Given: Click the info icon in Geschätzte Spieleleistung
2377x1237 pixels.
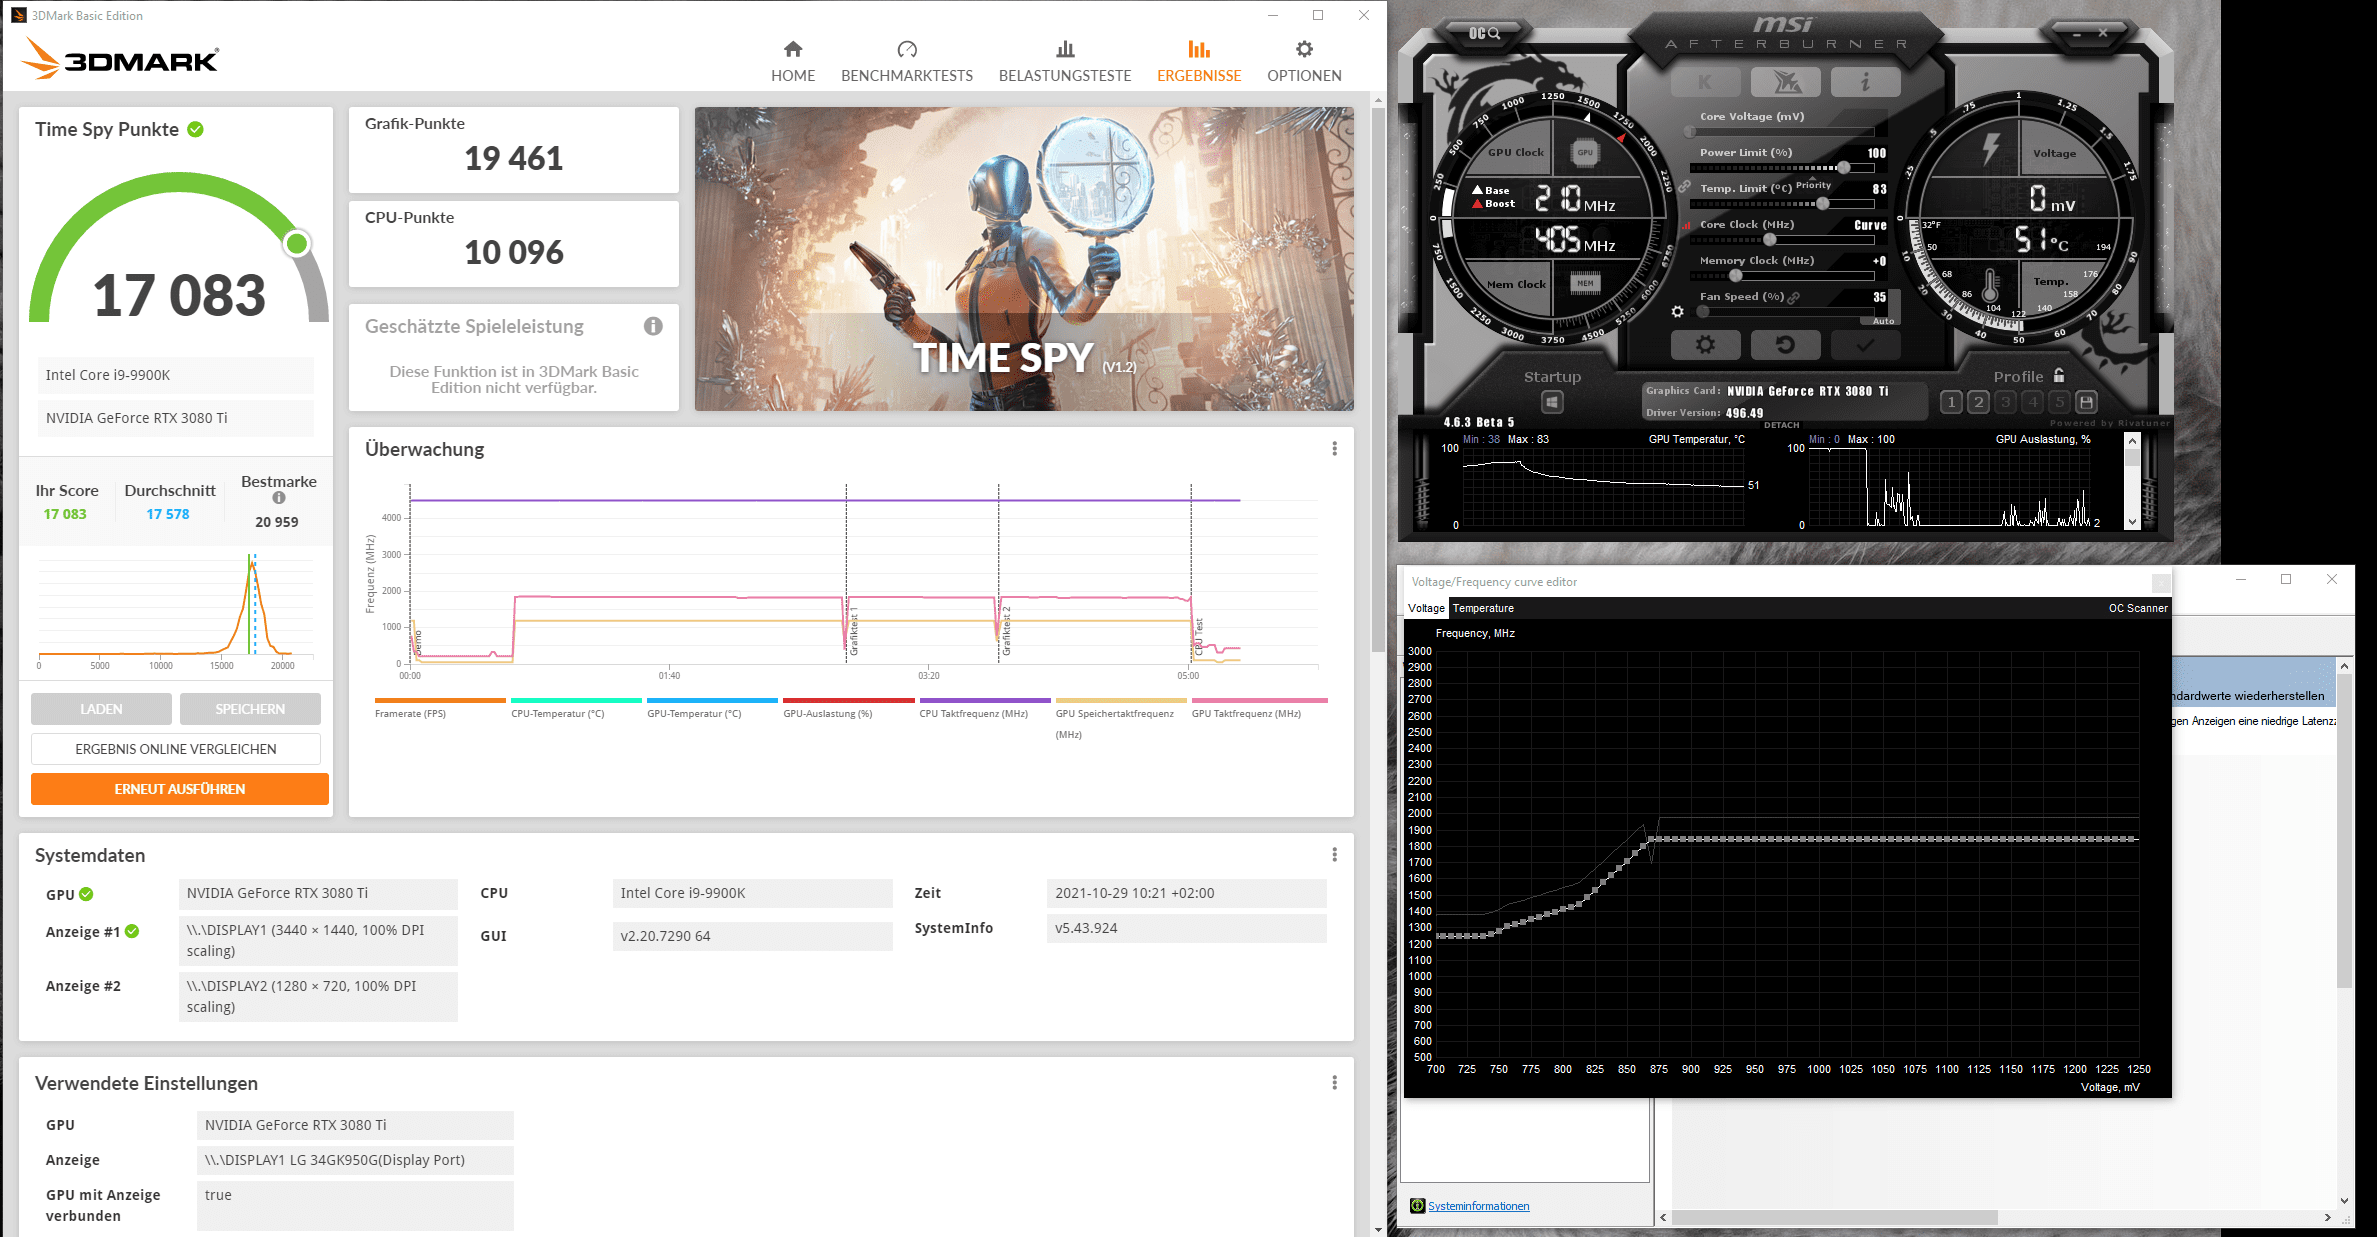Looking at the screenshot, I should tap(653, 326).
